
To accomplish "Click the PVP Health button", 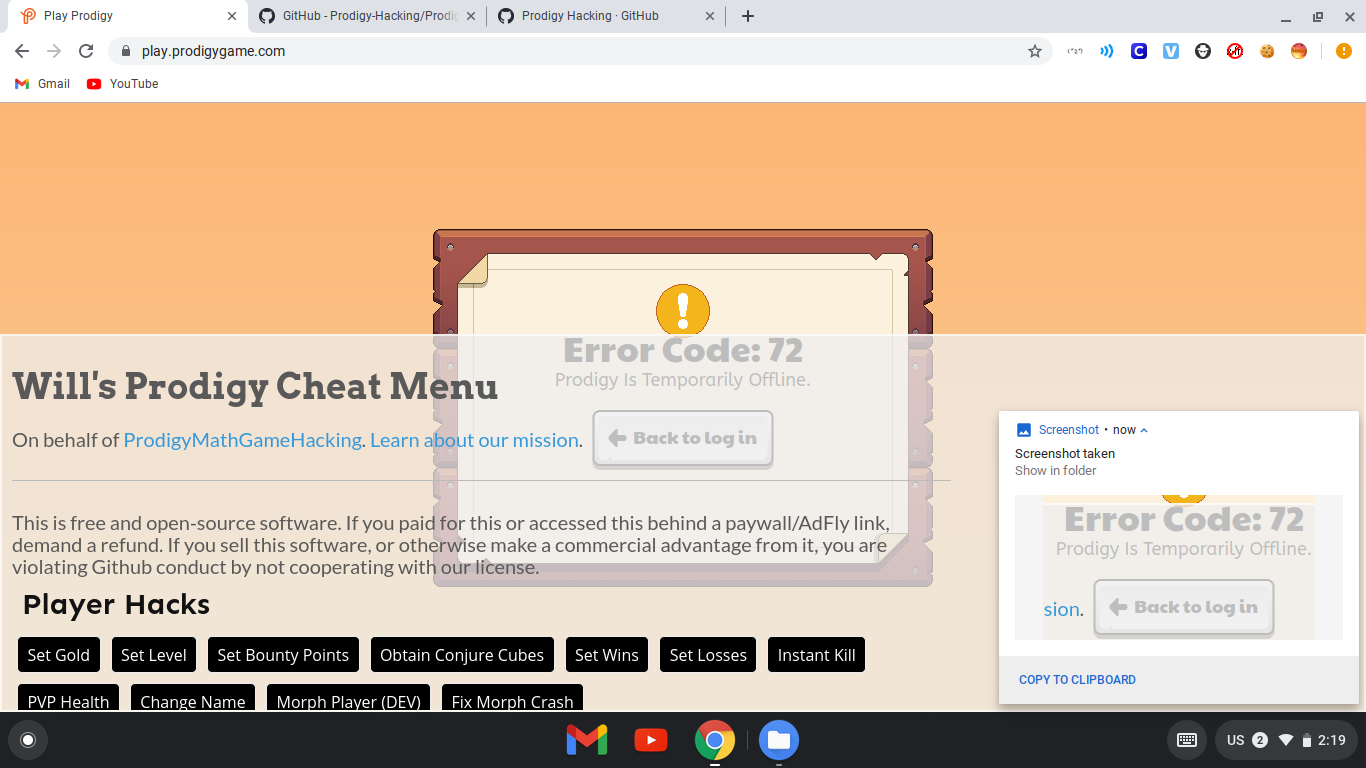I will (x=69, y=698).
